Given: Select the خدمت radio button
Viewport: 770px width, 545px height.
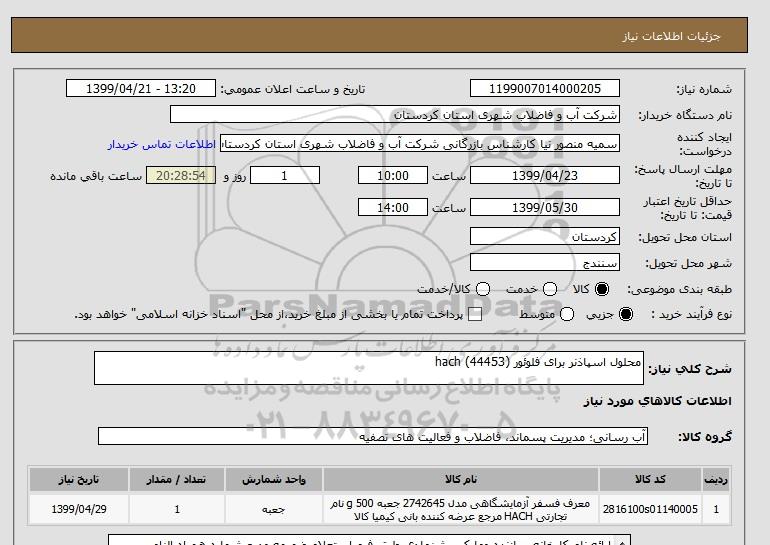Looking at the screenshot, I should [550, 289].
